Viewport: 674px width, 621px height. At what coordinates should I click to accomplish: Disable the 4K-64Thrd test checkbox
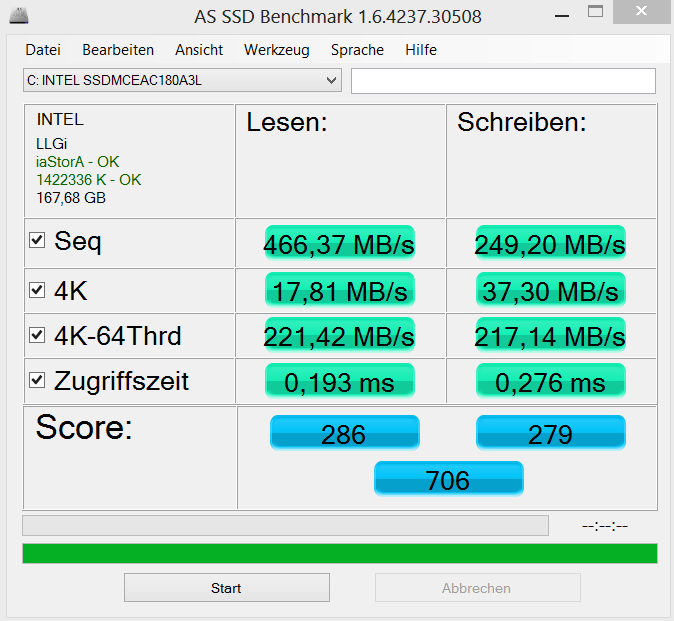pyautogui.click(x=37, y=335)
